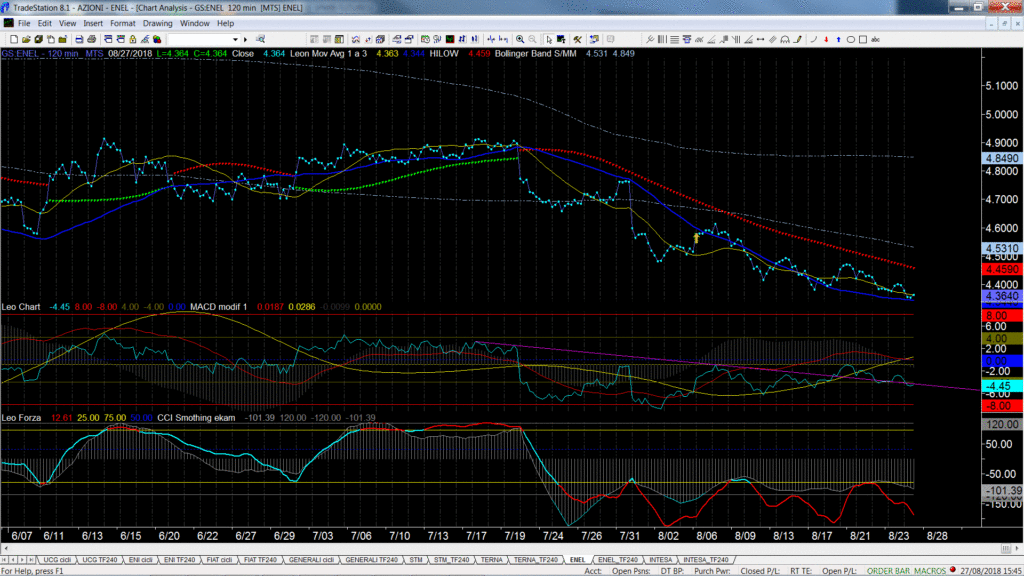Select the rectangle drawing tool
Screen dimensions: 1024x576
(x=863, y=40)
